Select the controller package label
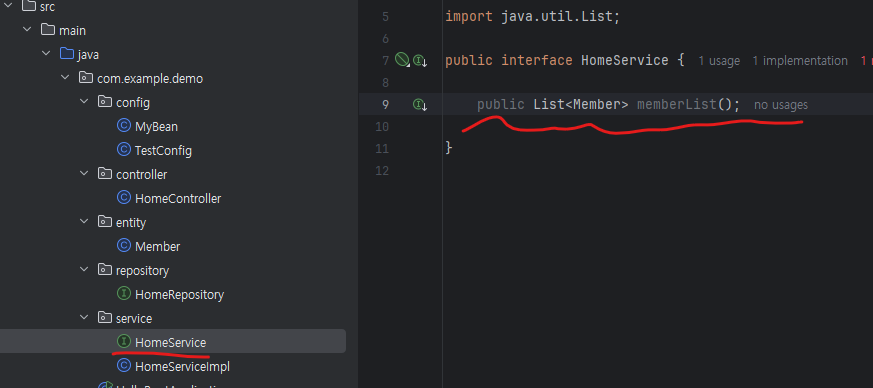The height and width of the screenshot is (388, 873). (x=141, y=174)
